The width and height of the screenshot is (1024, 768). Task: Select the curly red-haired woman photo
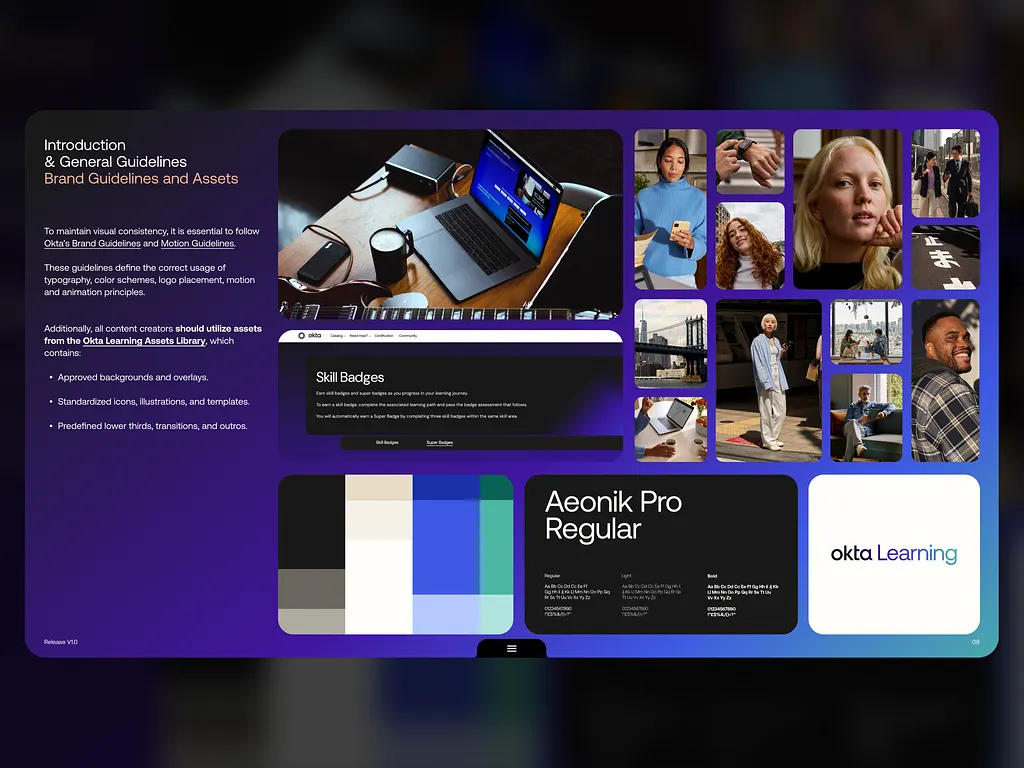click(750, 246)
